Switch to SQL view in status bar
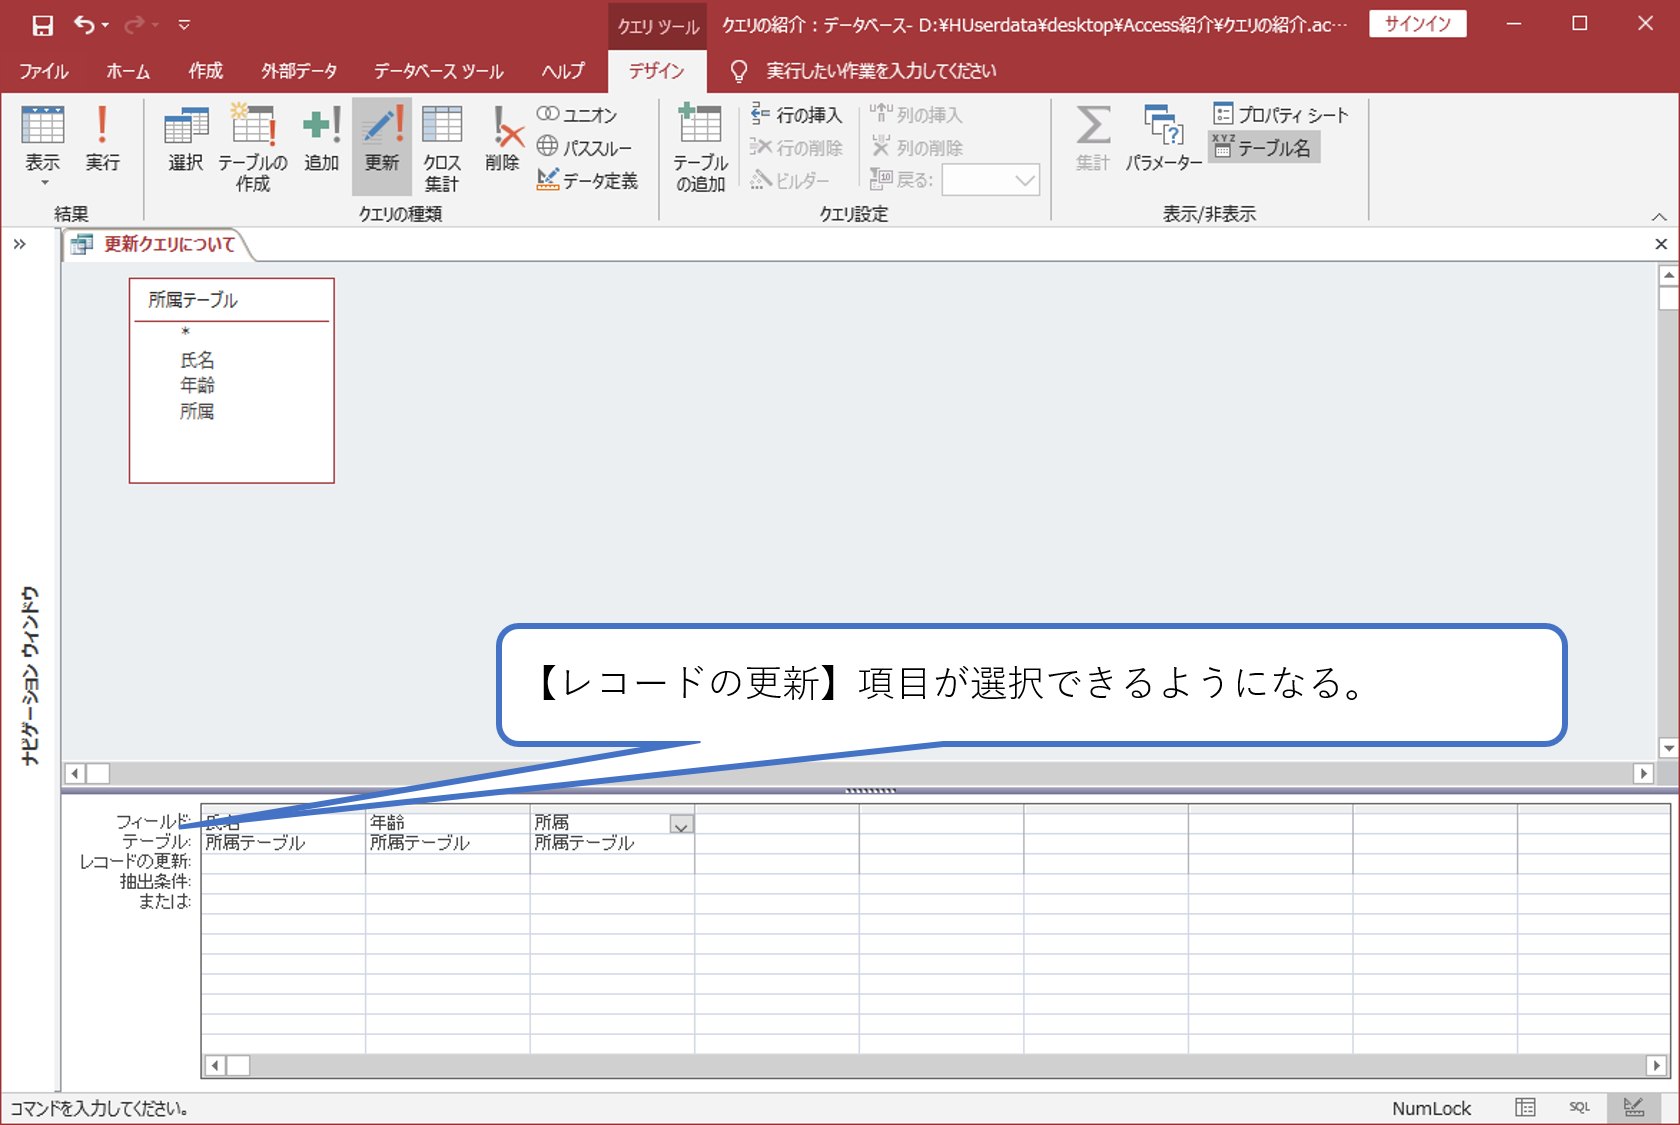Viewport: 1680px width, 1125px height. 1579,1108
